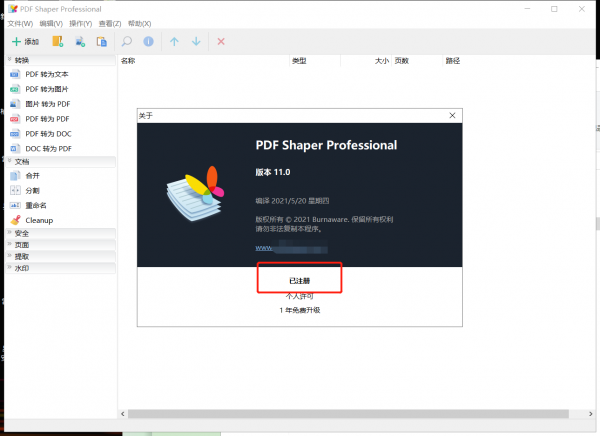Click the paste files toolbar icon
The width and height of the screenshot is (600, 436).
pyautogui.click(x=102, y=41)
